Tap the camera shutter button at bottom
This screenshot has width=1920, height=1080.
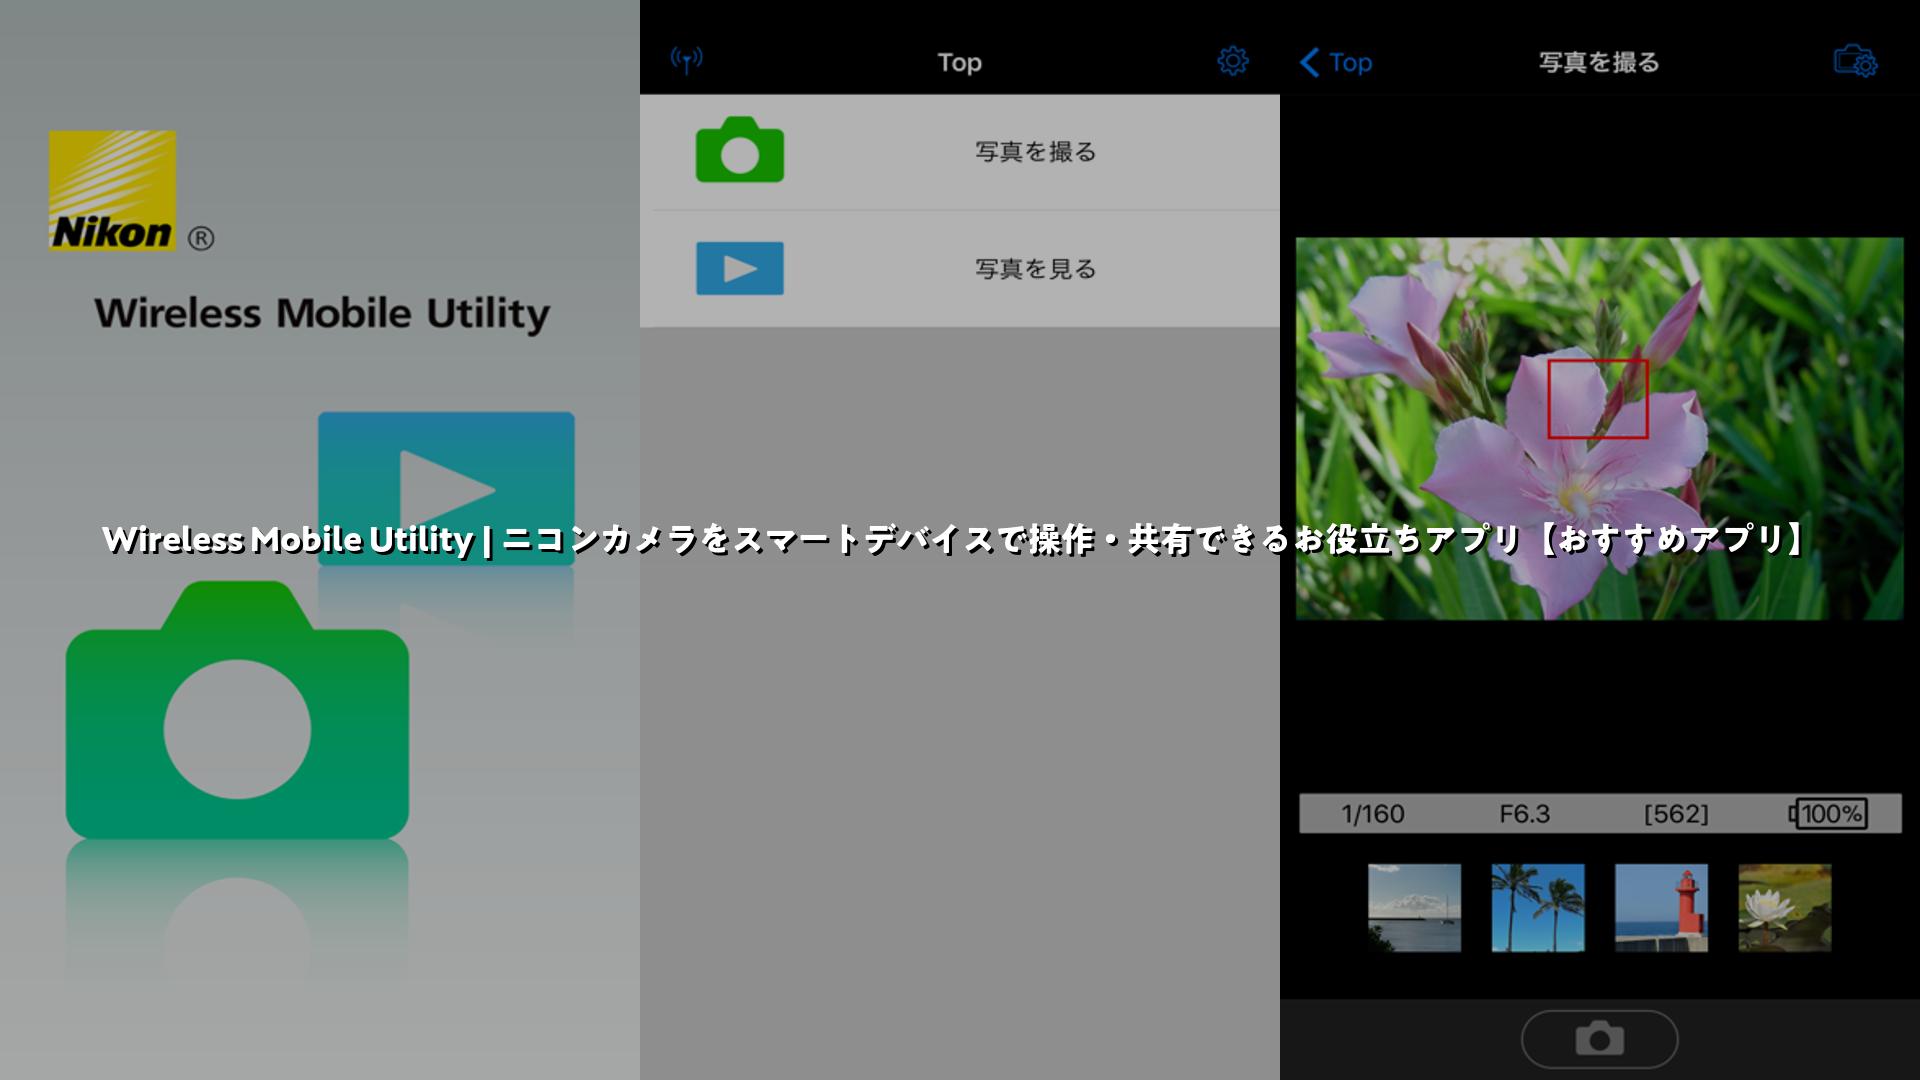coord(1599,1039)
